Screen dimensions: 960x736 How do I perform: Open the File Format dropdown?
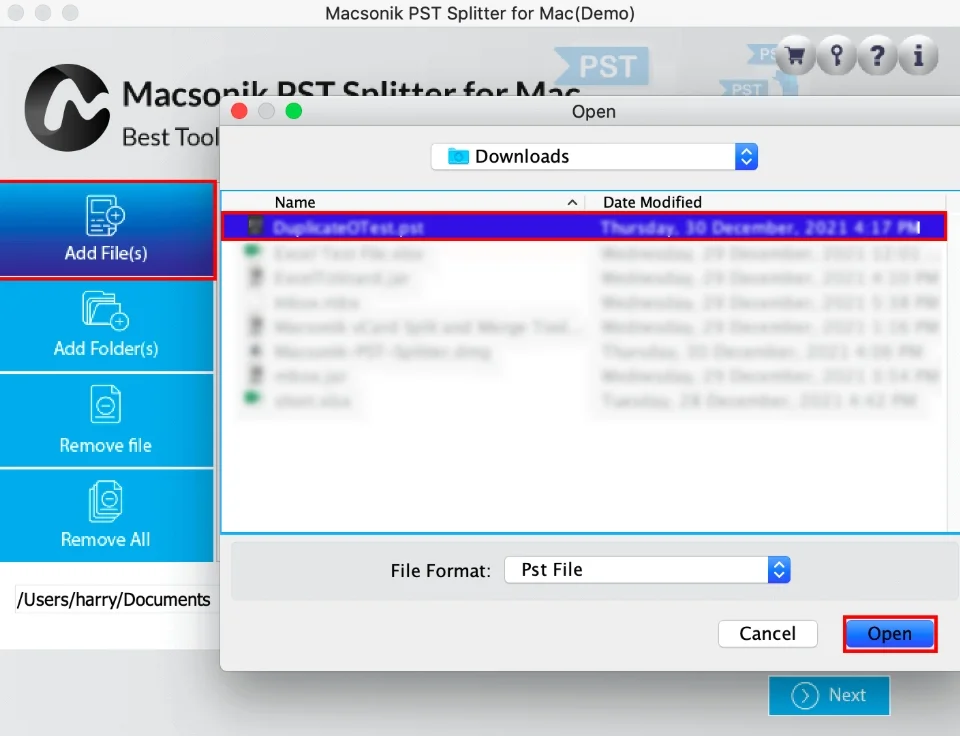[x=647, y=570]
